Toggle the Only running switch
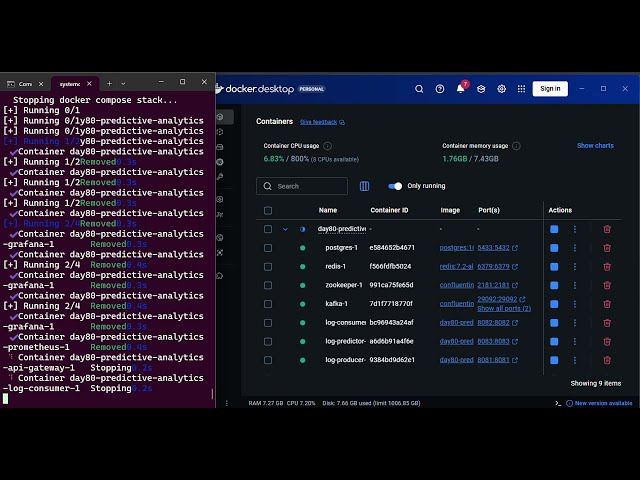Image resolution: width=640 pixels, height=480 pixels. (x=395, y=186)
